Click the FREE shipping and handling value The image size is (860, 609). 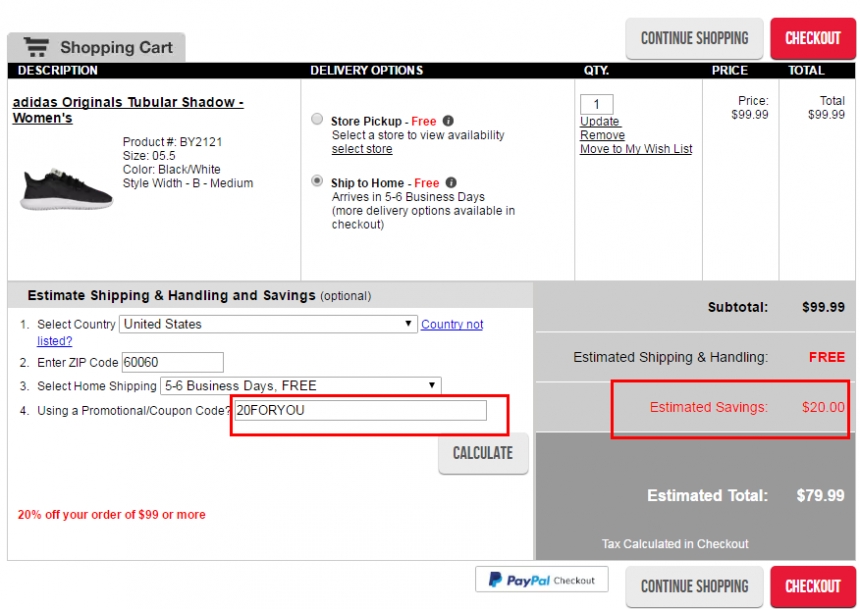tap(827, 357)
